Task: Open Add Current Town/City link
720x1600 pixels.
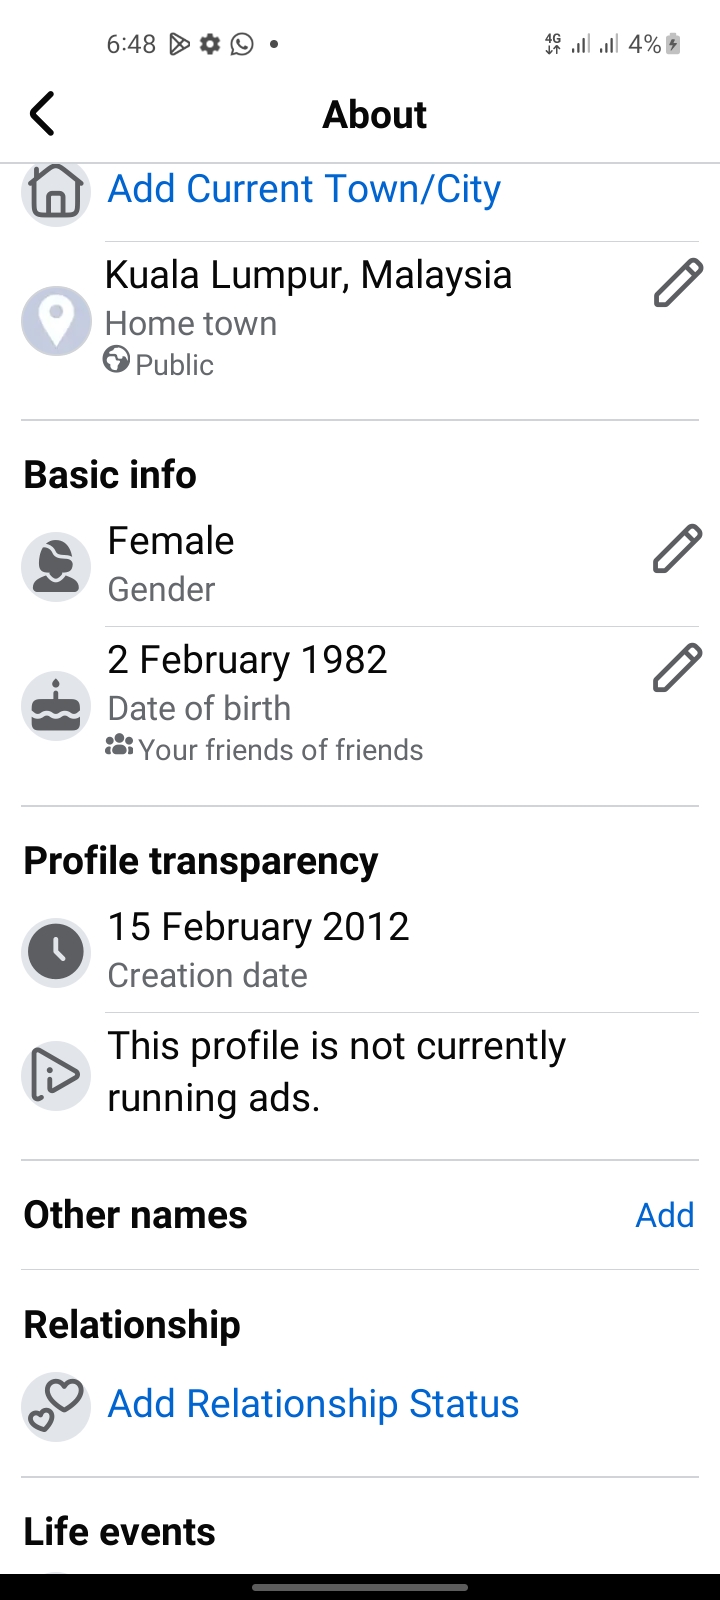Action: (304, 189)
